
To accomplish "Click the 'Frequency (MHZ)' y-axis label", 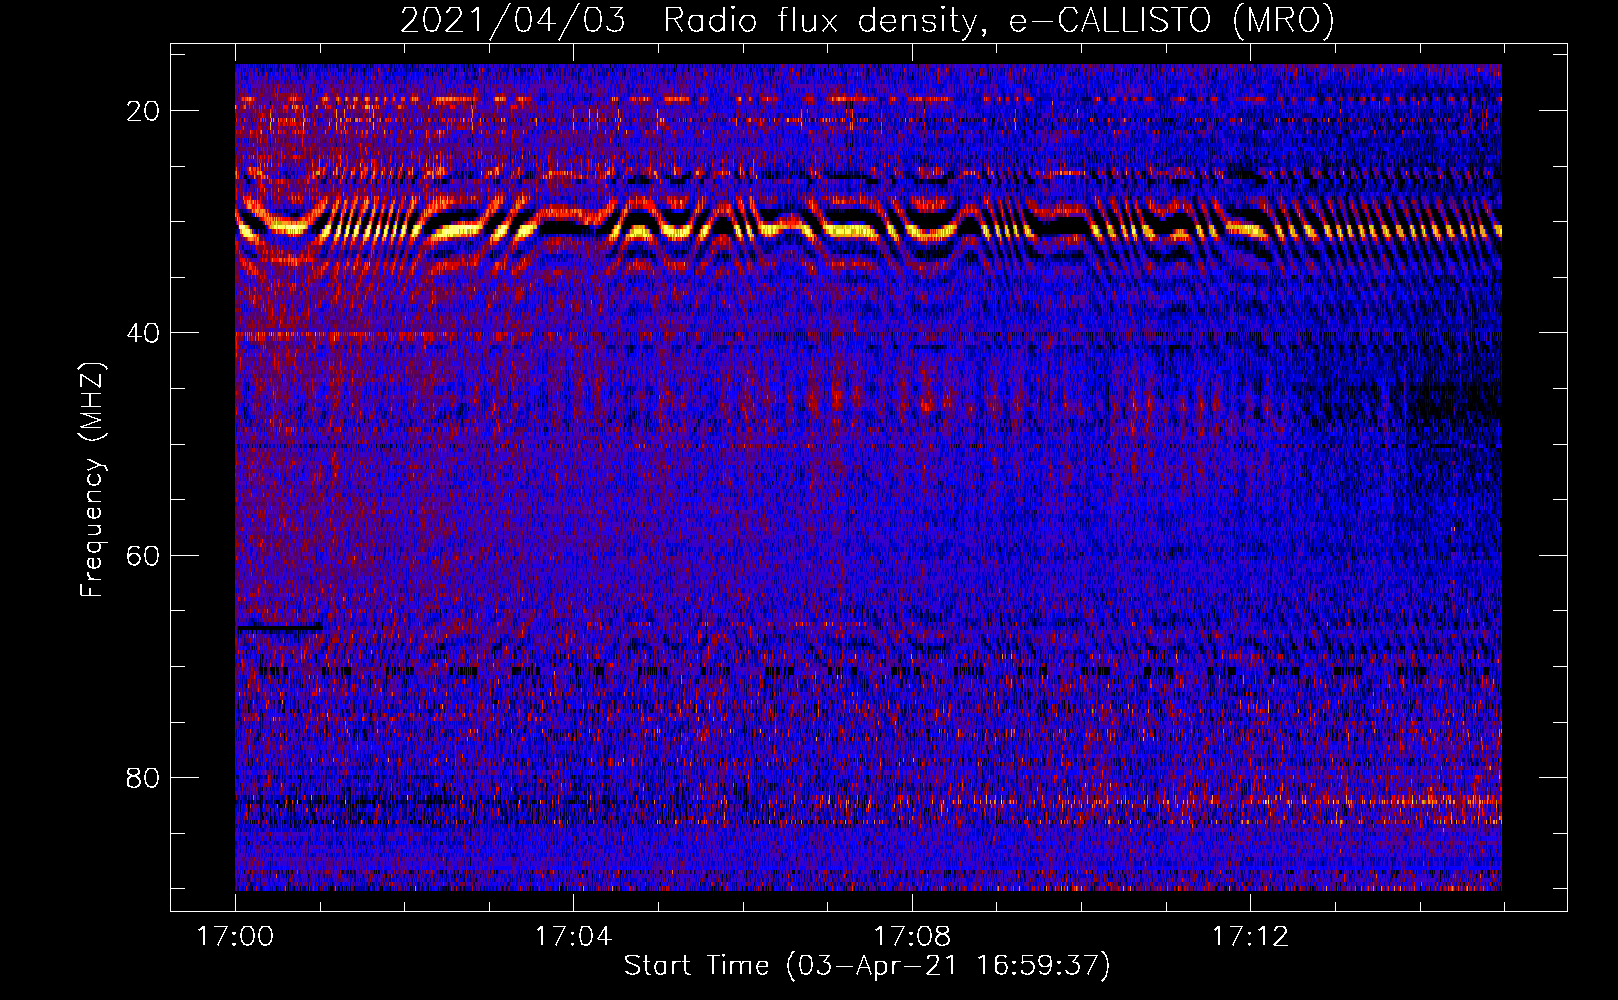I will coord(91,480).
